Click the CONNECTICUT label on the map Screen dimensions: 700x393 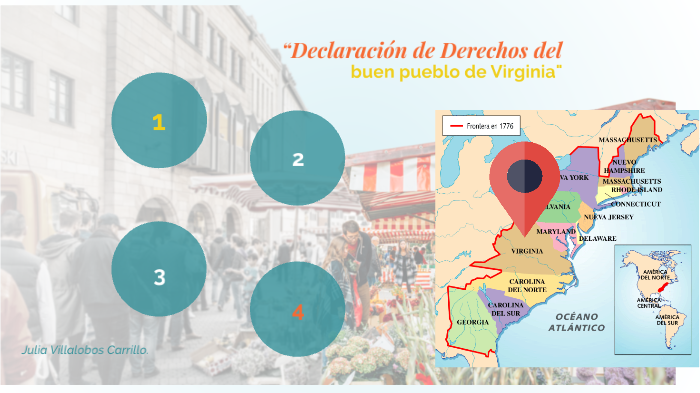[x=636, y=204]
